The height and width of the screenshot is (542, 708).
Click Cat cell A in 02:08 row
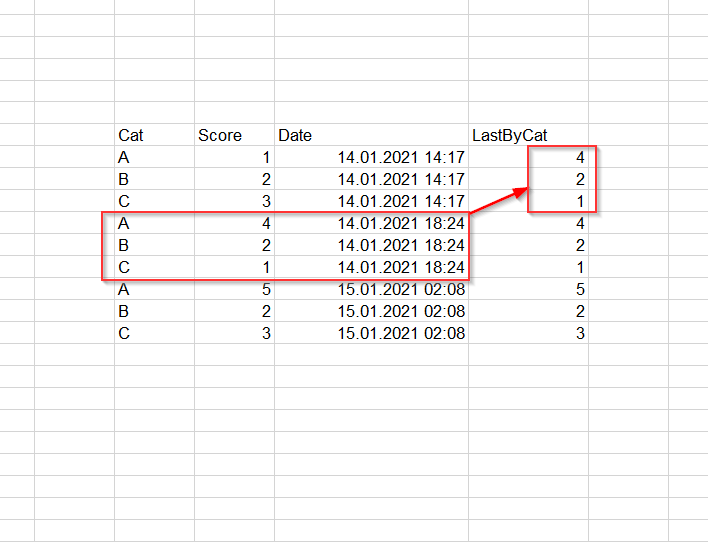[x=154, y=289]
